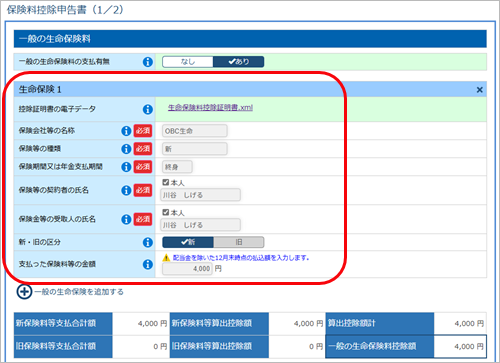Screen dimensions: 500x363
Task: Toggle 本人 checkbox for 受取人の氏名
Action: (x=166, y=212)
